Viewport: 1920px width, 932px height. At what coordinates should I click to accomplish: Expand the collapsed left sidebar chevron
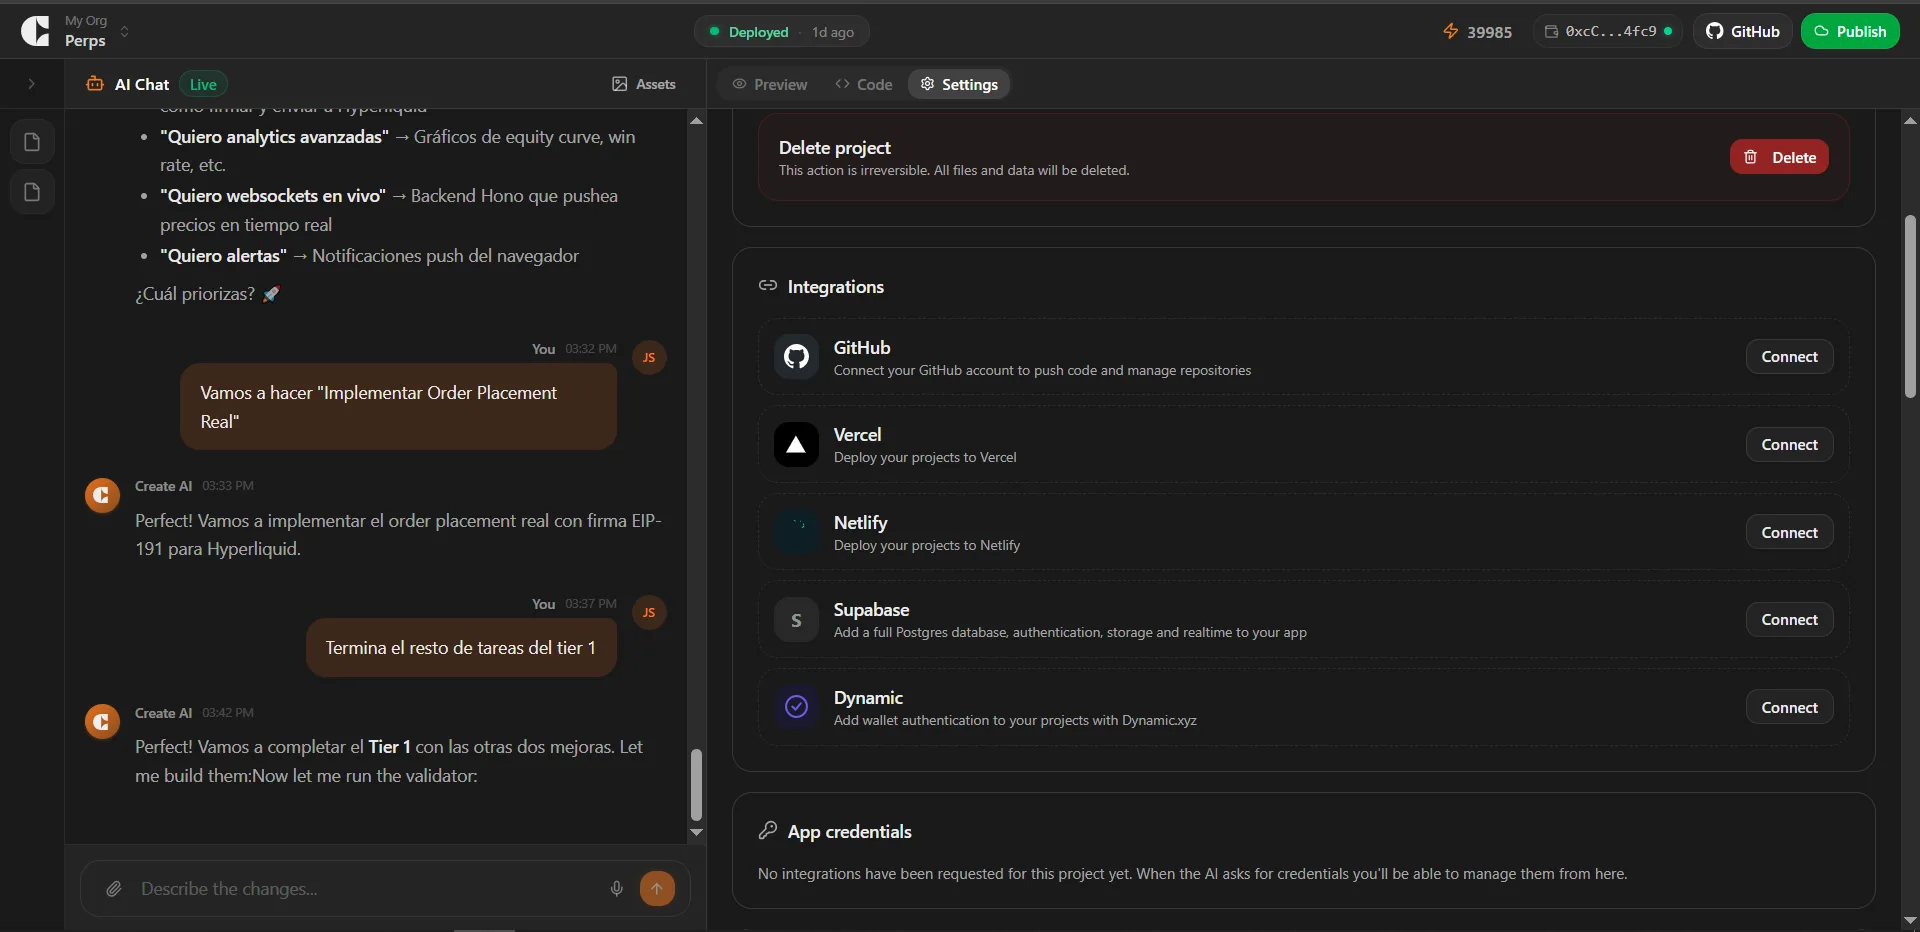click(31, 84)
